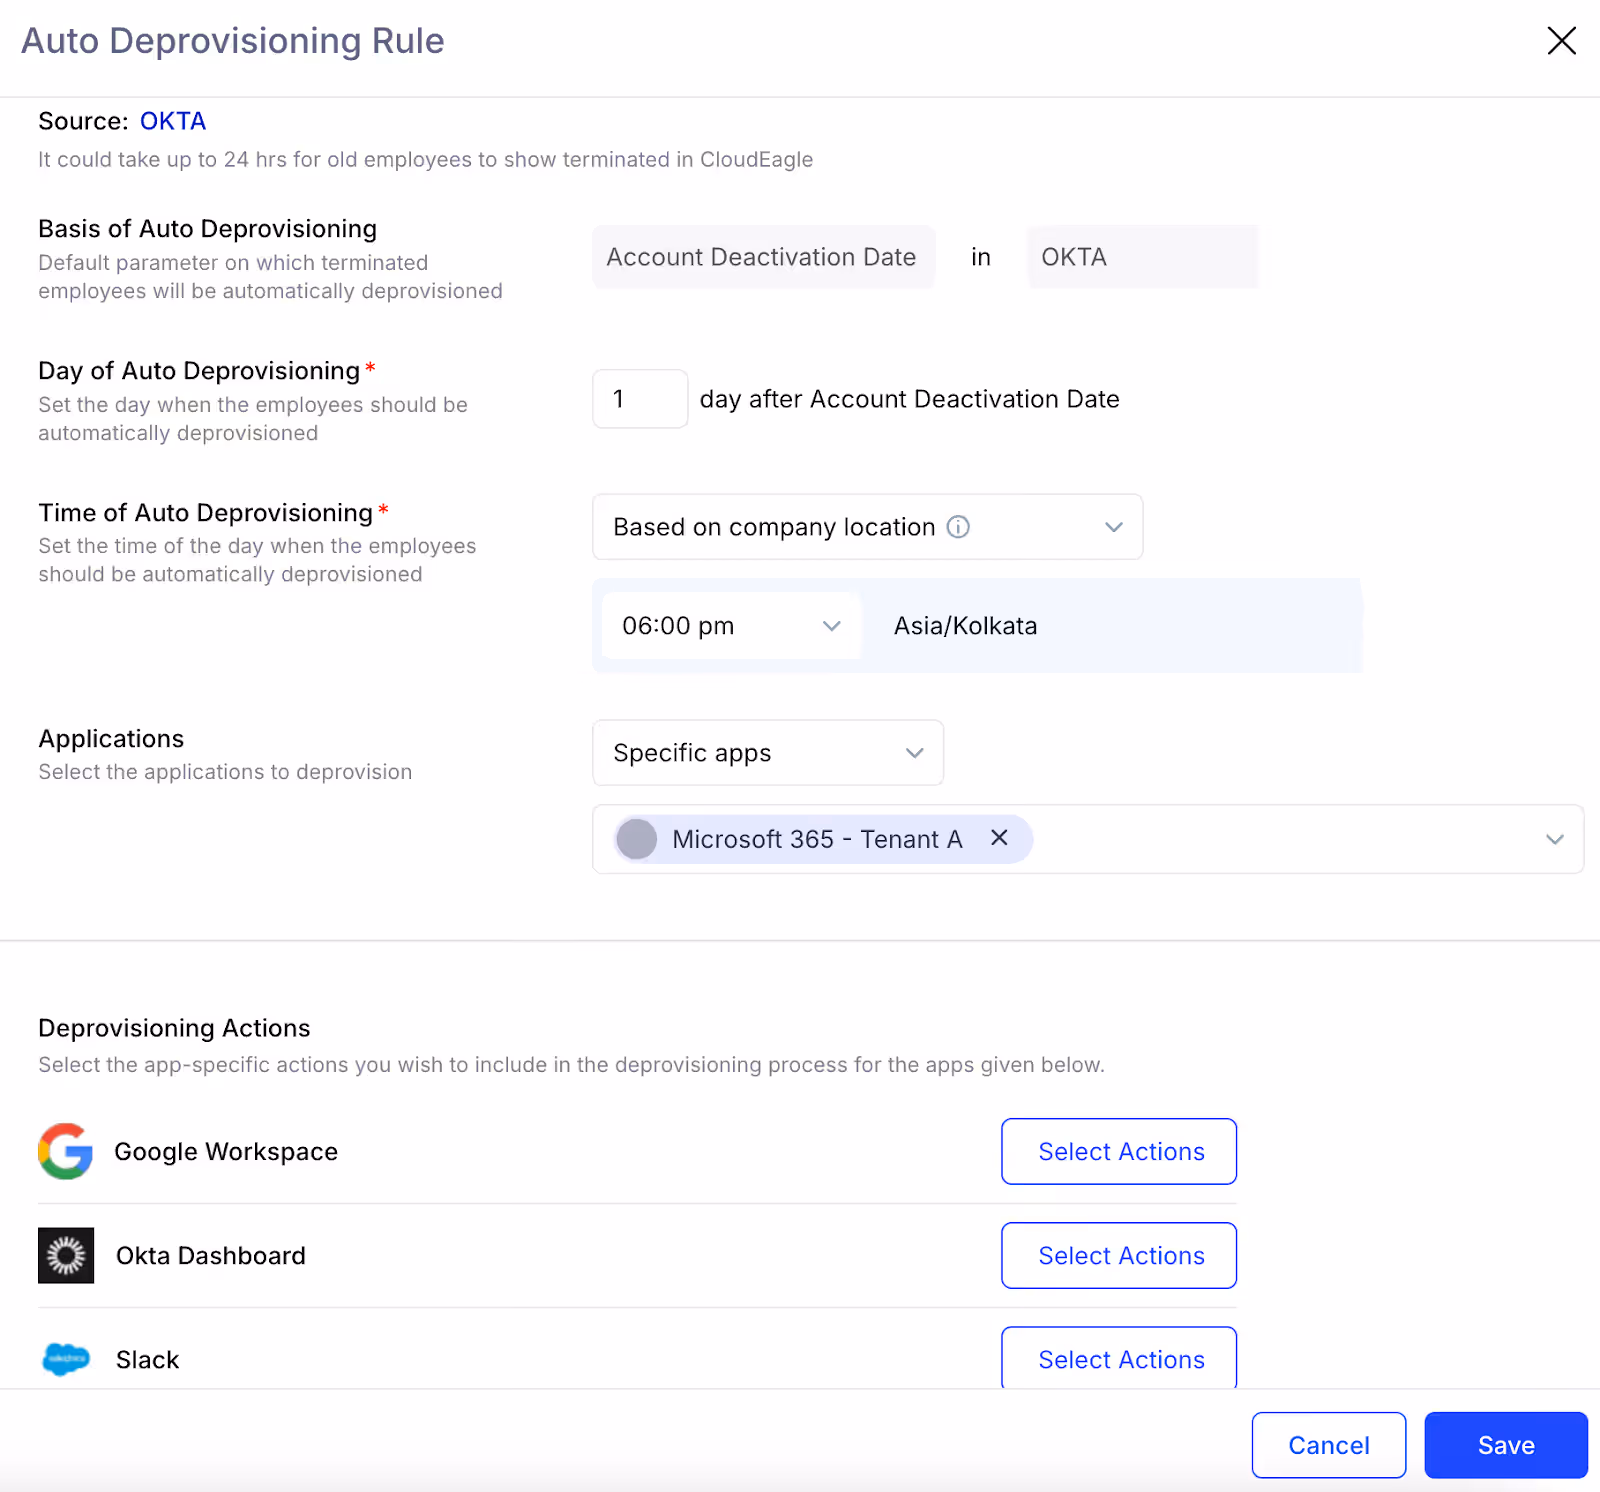The height and width of the screenshot is (1492, 1600).
Task: Click the info icon beside company location
Action: (x=958, y=527)
